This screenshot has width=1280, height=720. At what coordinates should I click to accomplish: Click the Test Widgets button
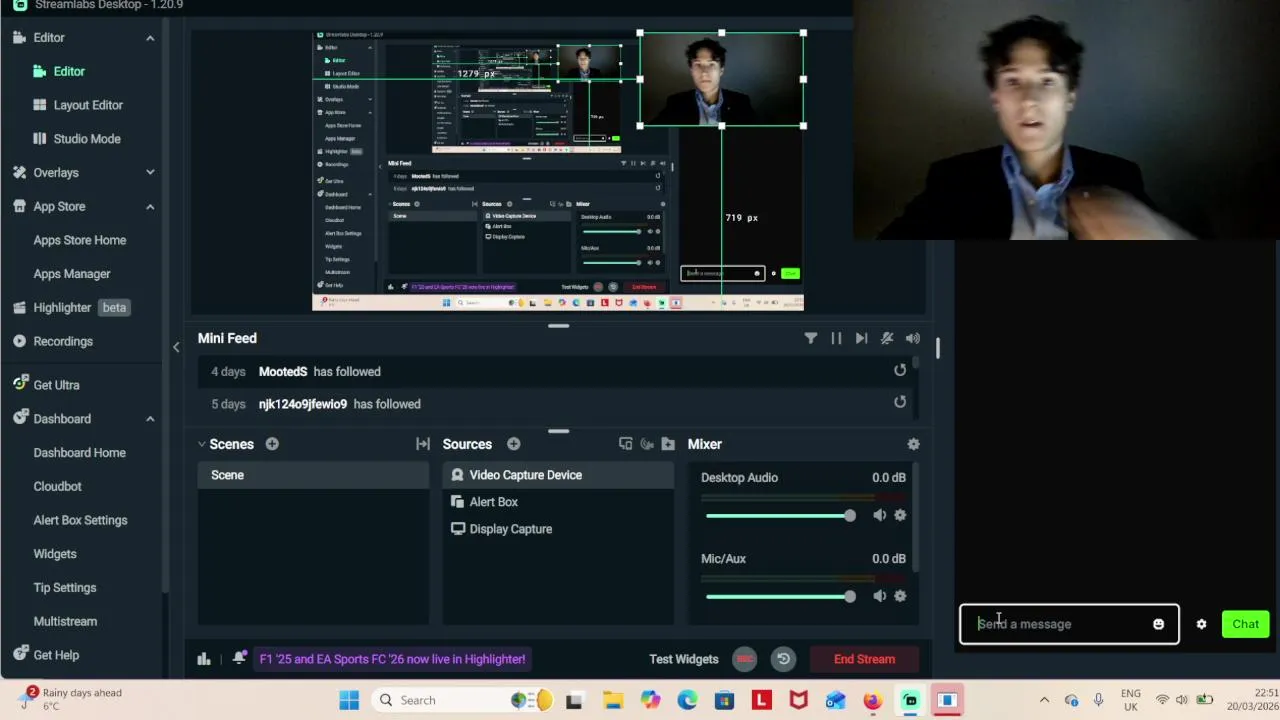pos(684,659)
